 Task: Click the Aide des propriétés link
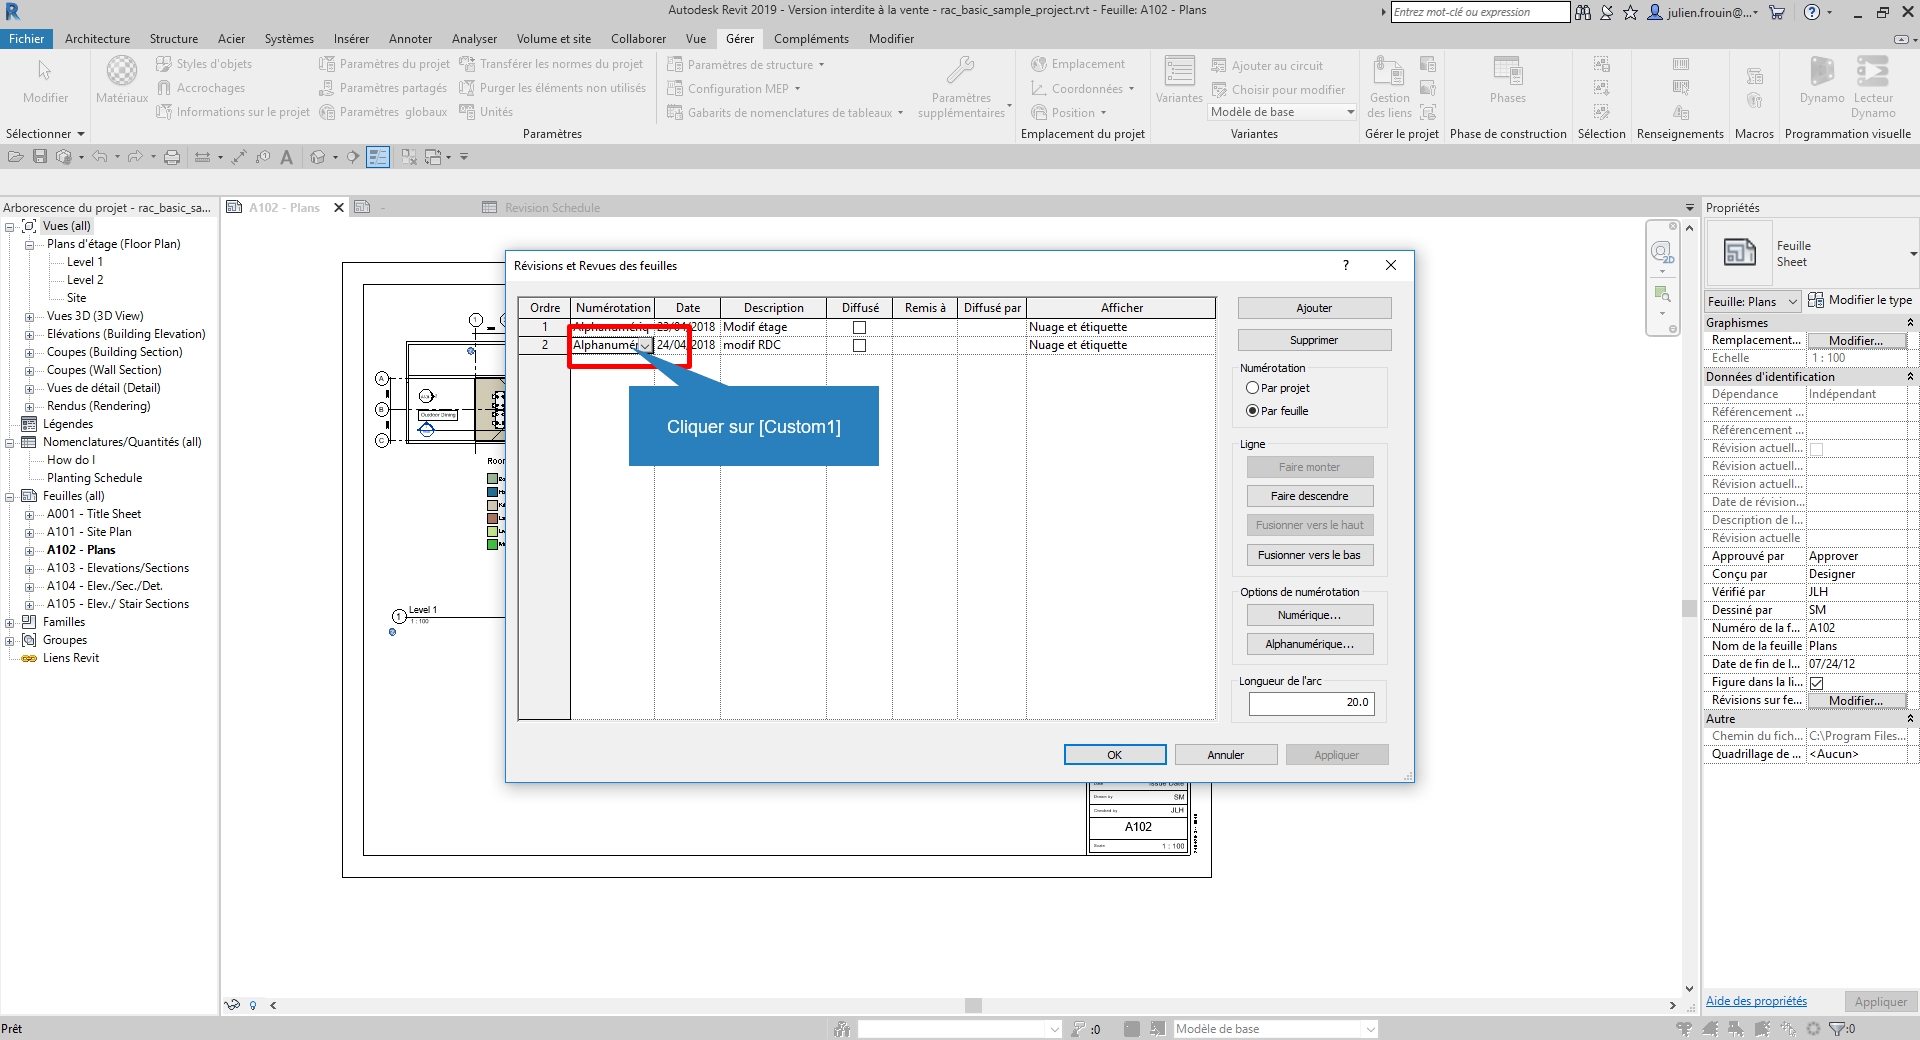click(x=1755, y=1001)
